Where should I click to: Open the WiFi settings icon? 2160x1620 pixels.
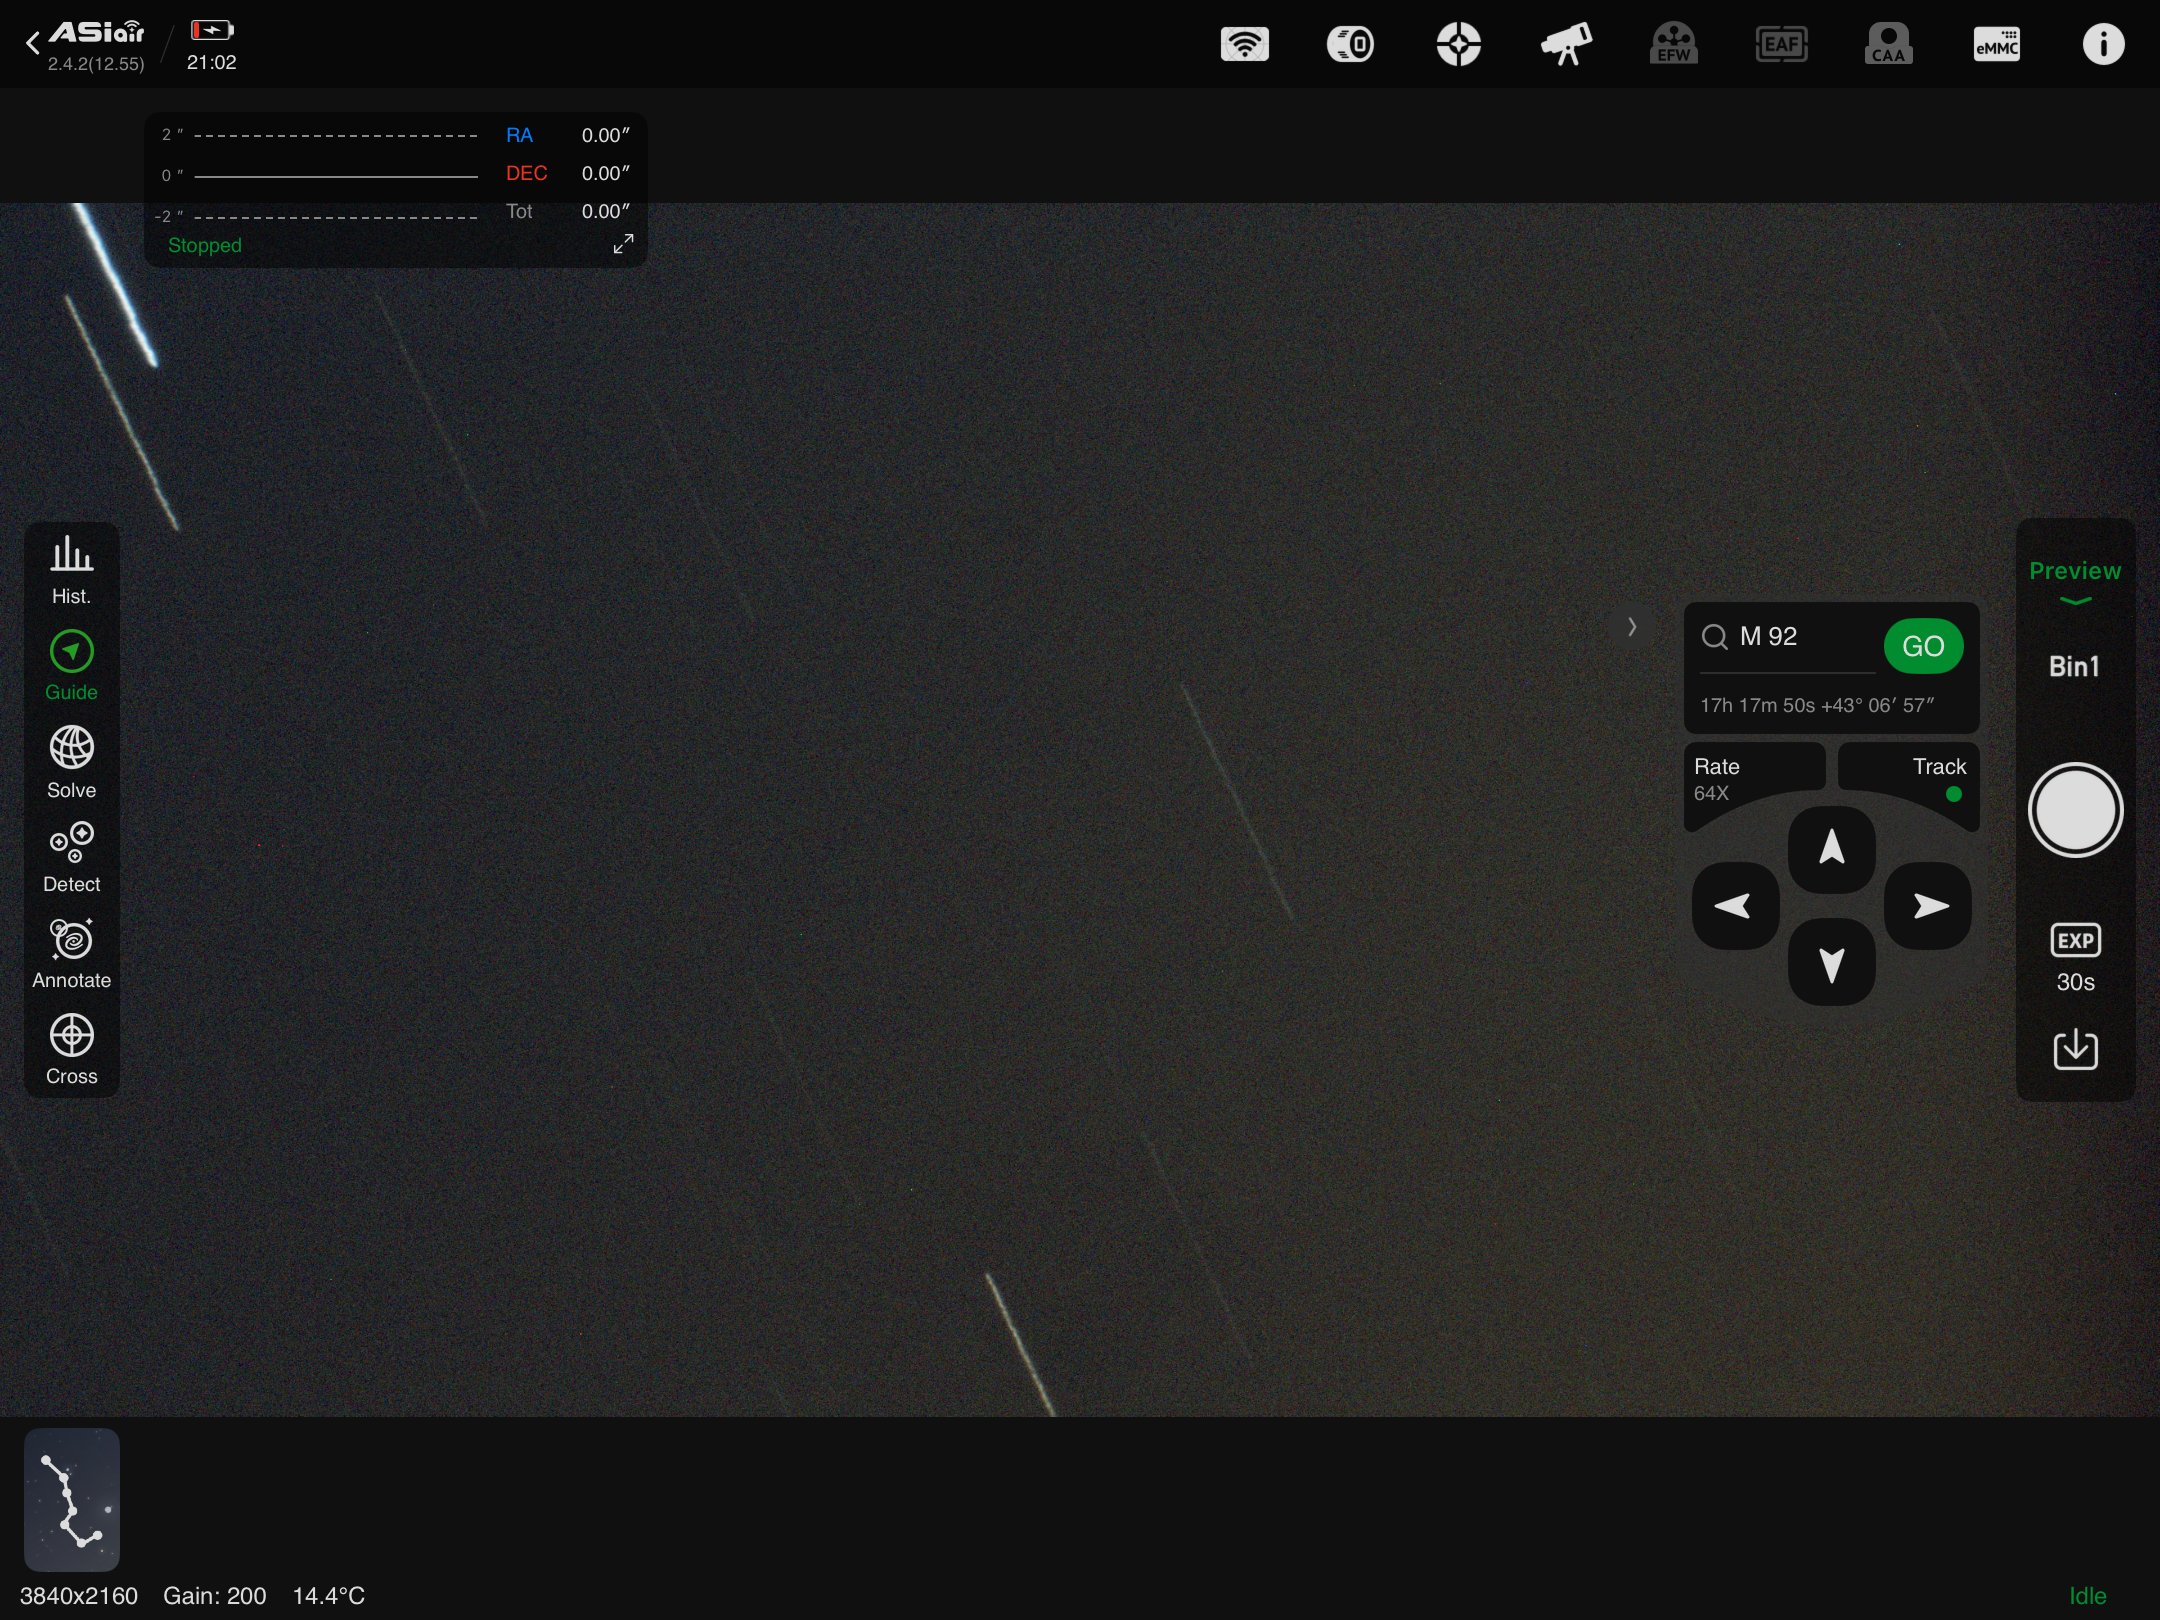(1244, 45)
